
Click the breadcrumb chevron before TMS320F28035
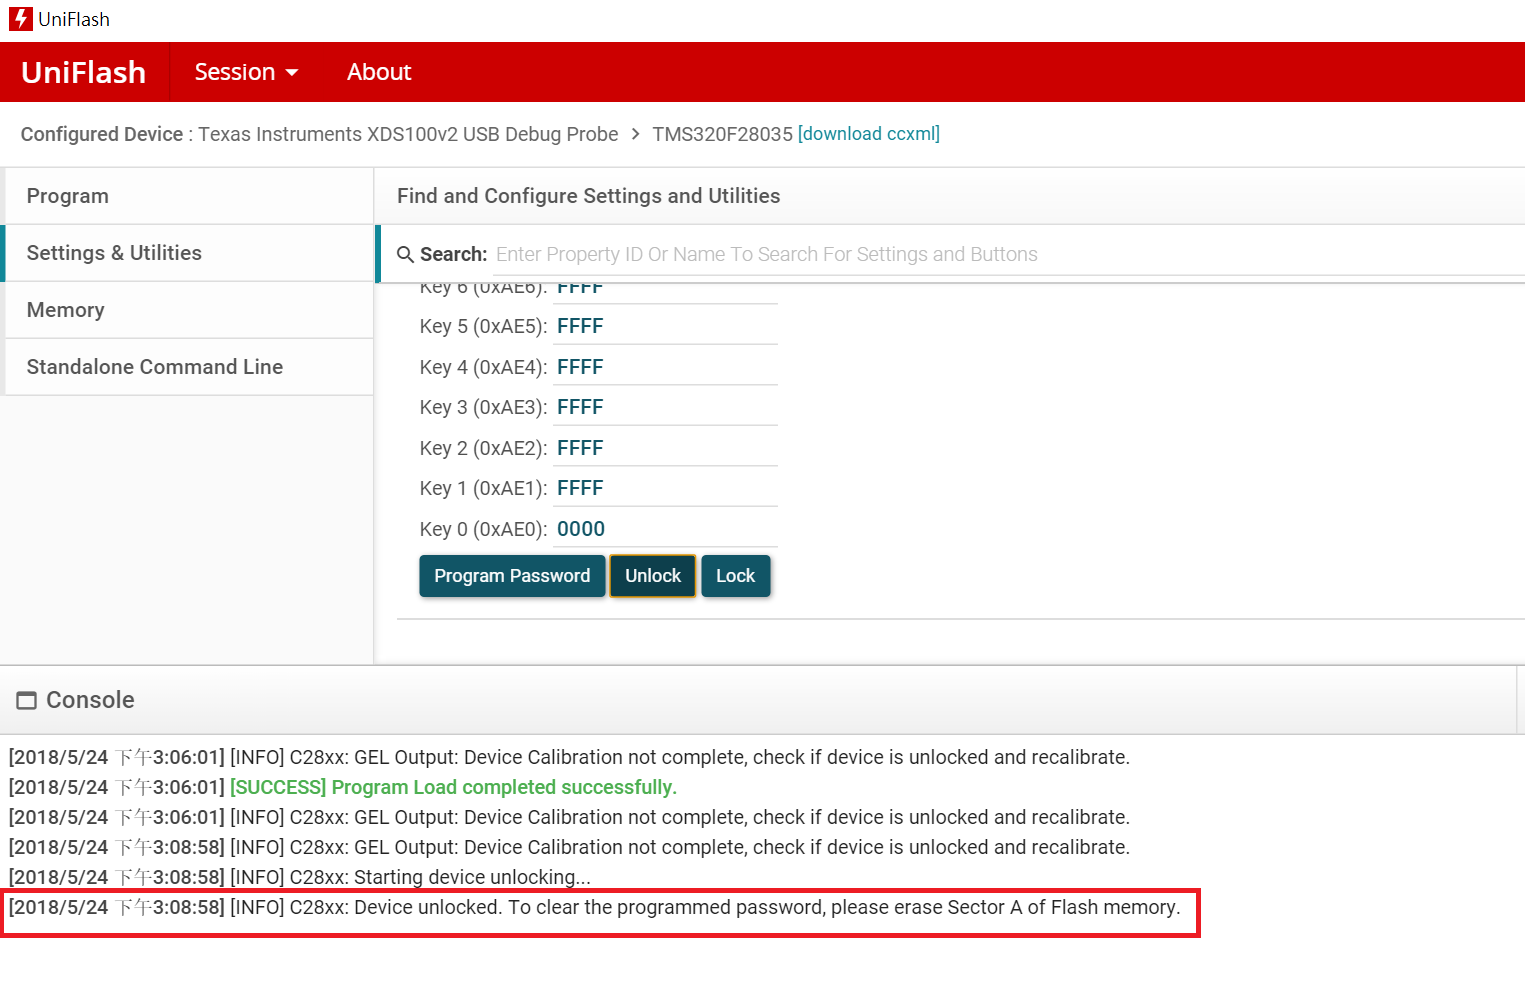tap(635, 134)
